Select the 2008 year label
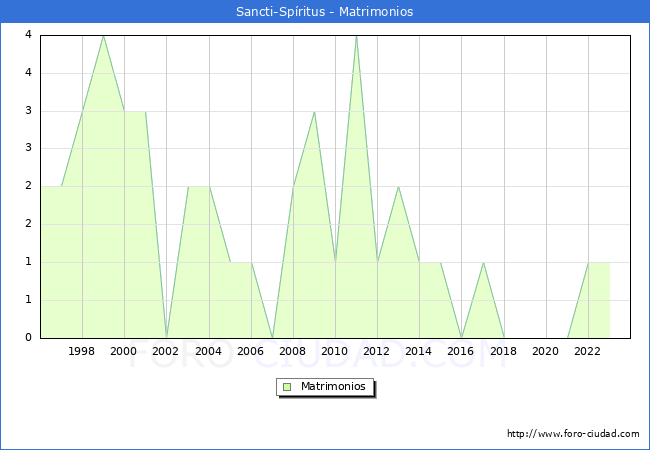 (293, 351)
